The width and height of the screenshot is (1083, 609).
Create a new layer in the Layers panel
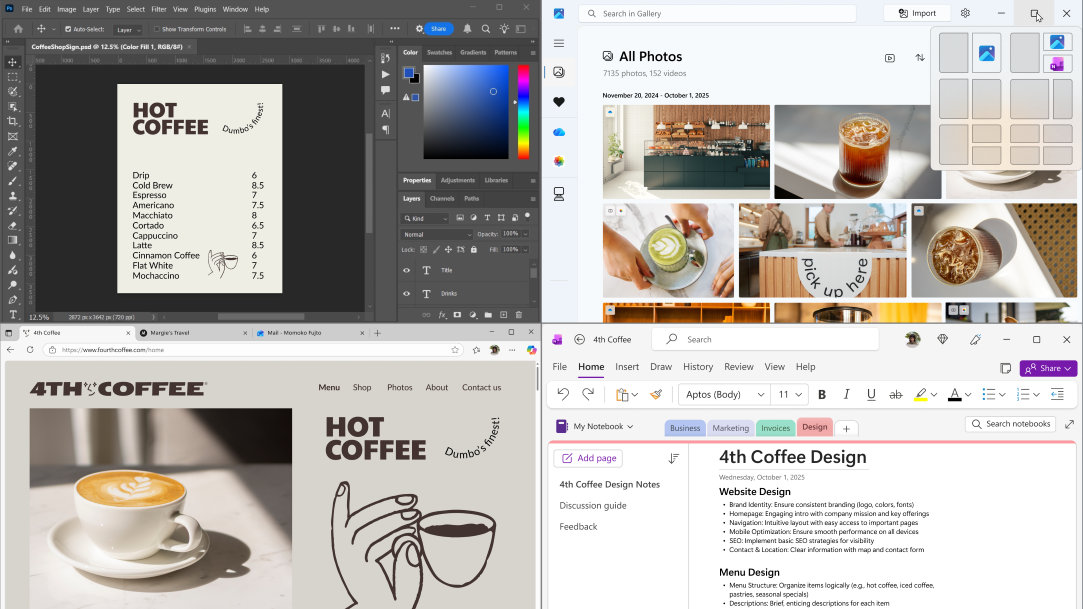pos(503,314)
